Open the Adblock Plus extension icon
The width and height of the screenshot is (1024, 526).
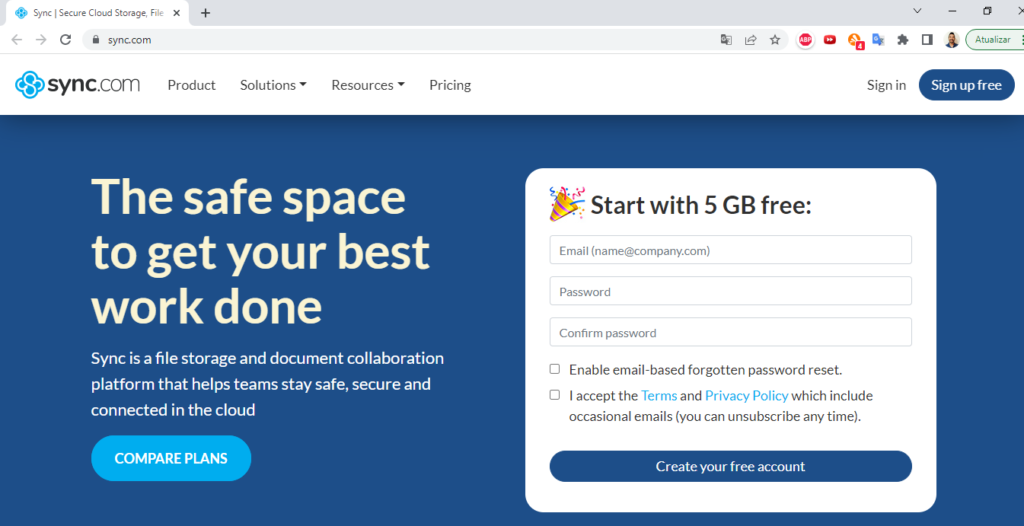805,40
